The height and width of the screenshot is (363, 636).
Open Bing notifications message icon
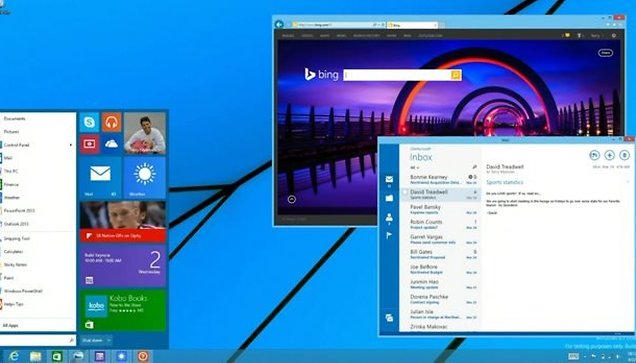coord(566,36)
